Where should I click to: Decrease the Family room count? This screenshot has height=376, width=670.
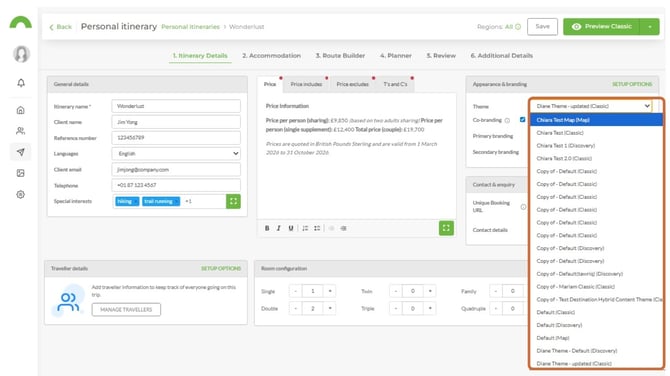[496, 291]
